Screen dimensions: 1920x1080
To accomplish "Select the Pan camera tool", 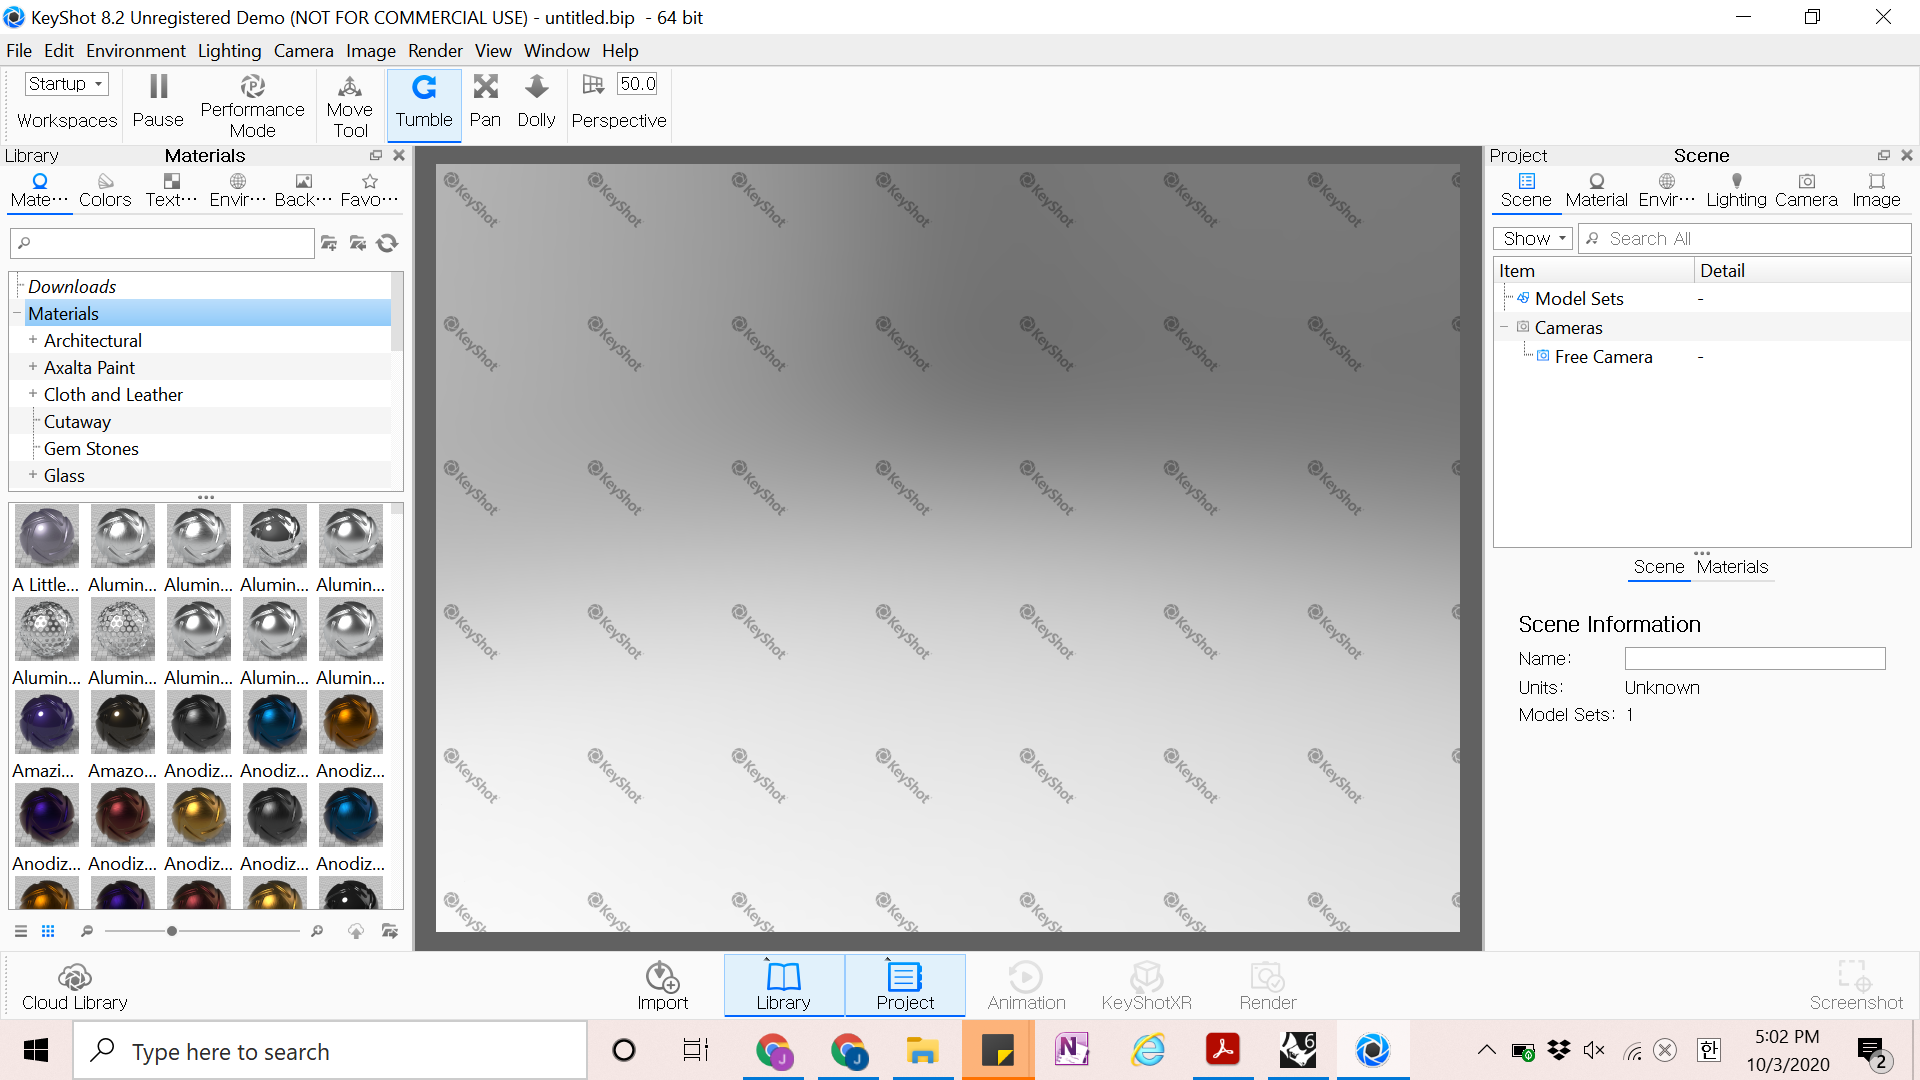I will (x=485, y=103).
